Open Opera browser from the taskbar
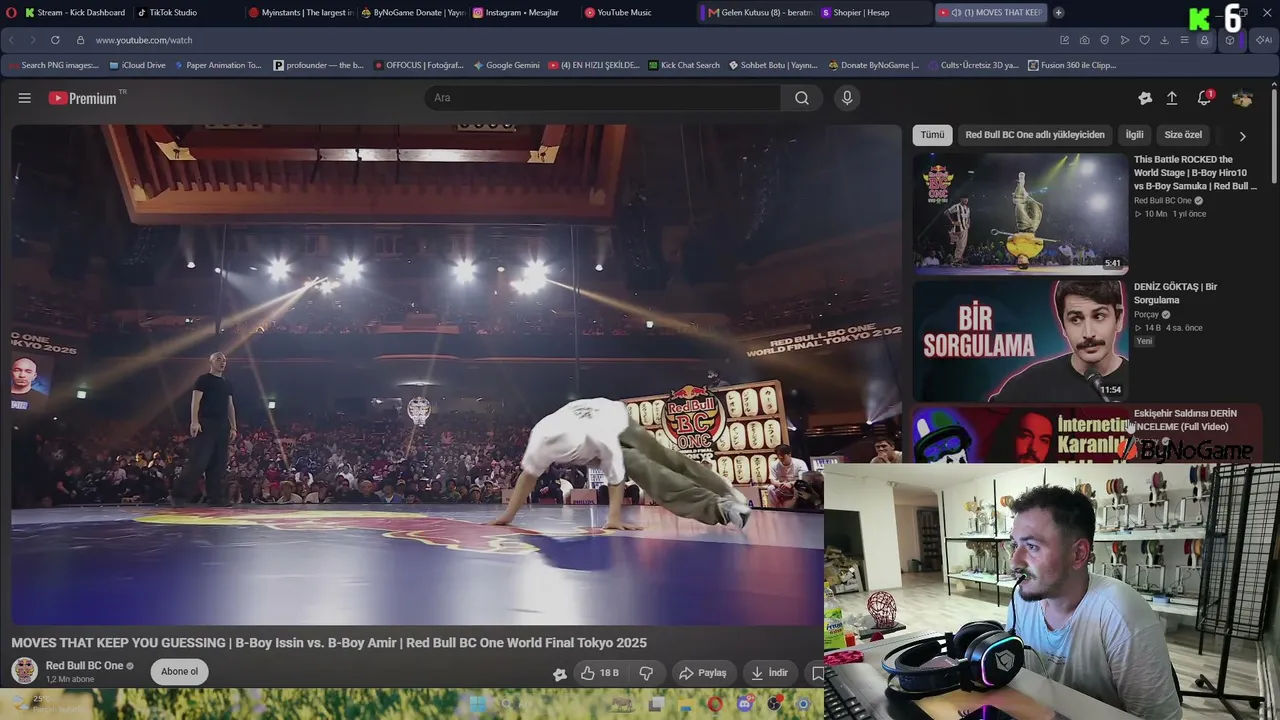 (714, 704)
